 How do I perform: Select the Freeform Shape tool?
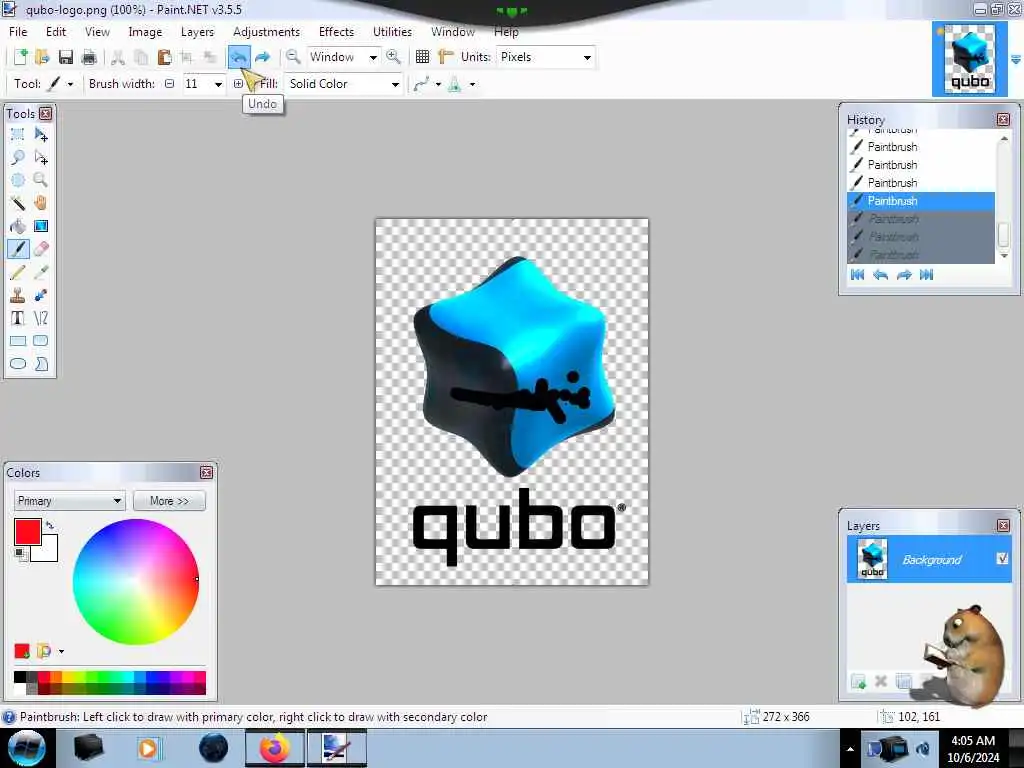click(x=40, y=364)
